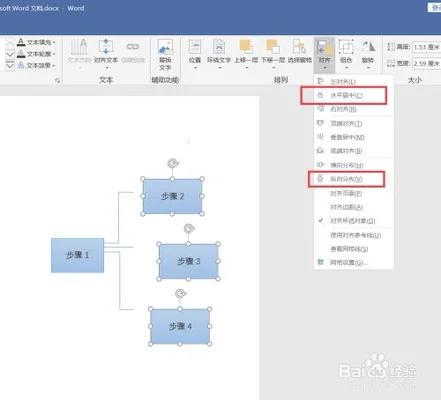Choose 右对齐(R) align right

[x=354, y=109]
